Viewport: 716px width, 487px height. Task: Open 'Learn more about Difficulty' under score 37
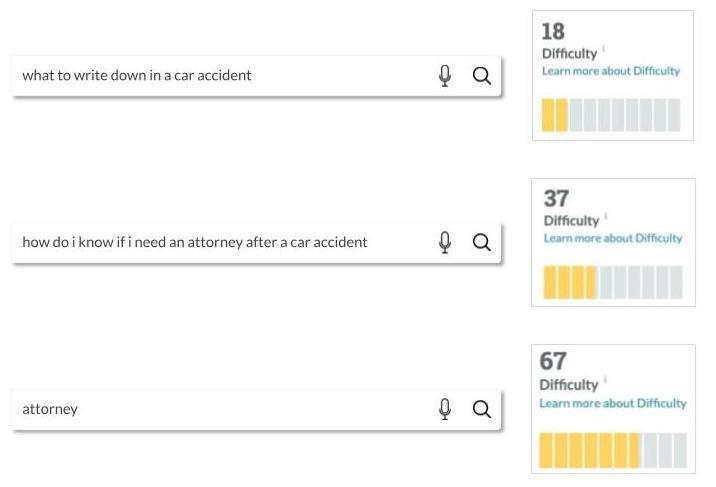coord(612,238)
